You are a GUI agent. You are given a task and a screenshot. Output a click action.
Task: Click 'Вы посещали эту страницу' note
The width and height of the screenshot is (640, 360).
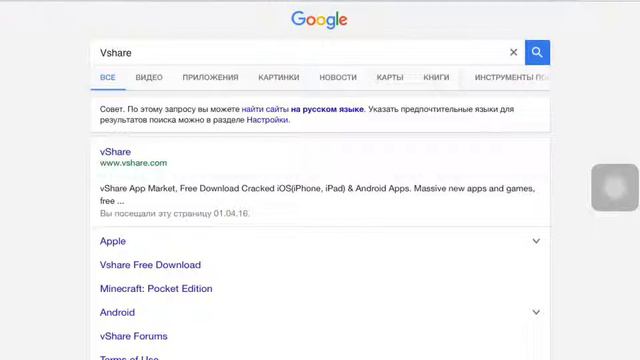click(x=175, y=213)
